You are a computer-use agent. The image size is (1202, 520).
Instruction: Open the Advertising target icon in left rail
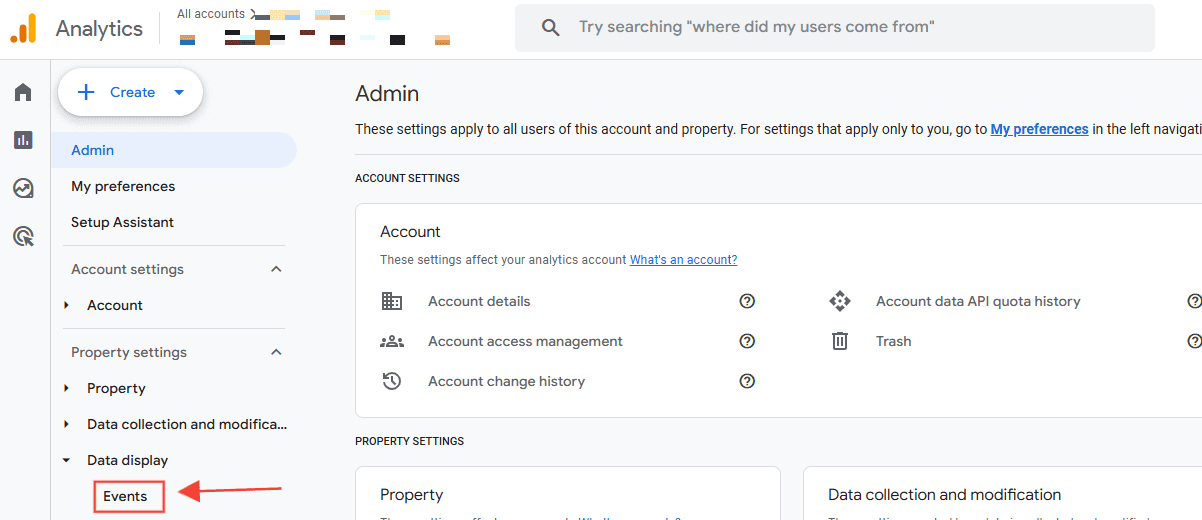23,236
